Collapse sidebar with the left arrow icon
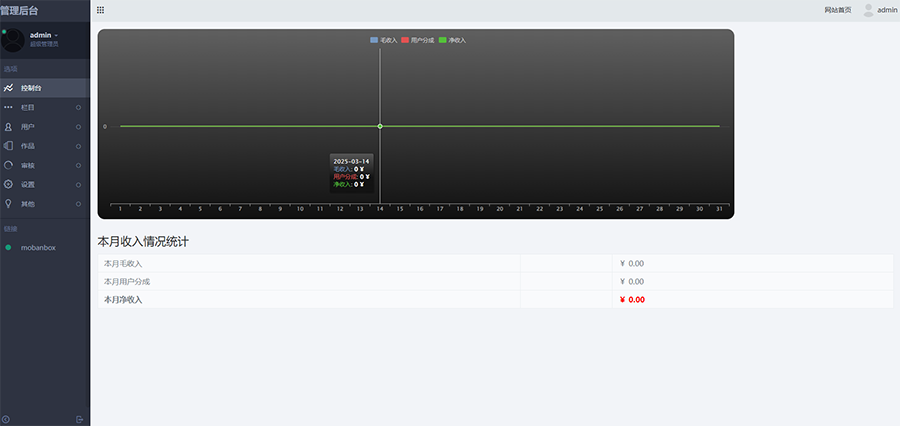The height and width of the screenshot is (426, 900). (6, 419)
